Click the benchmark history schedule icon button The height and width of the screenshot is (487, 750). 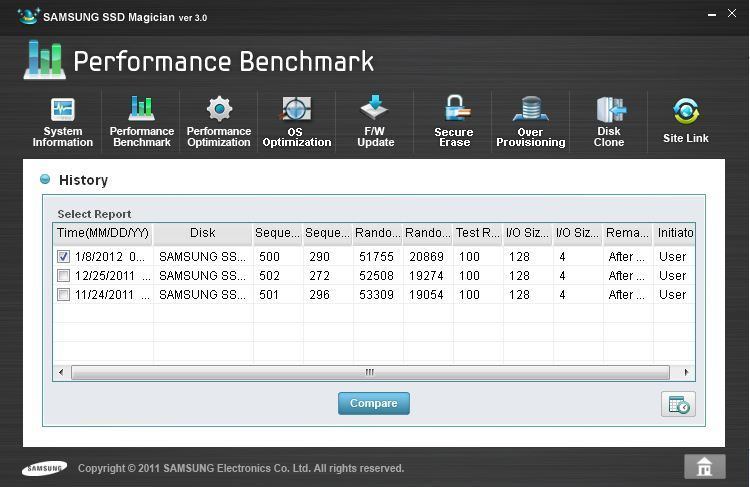tap(678, 405)
